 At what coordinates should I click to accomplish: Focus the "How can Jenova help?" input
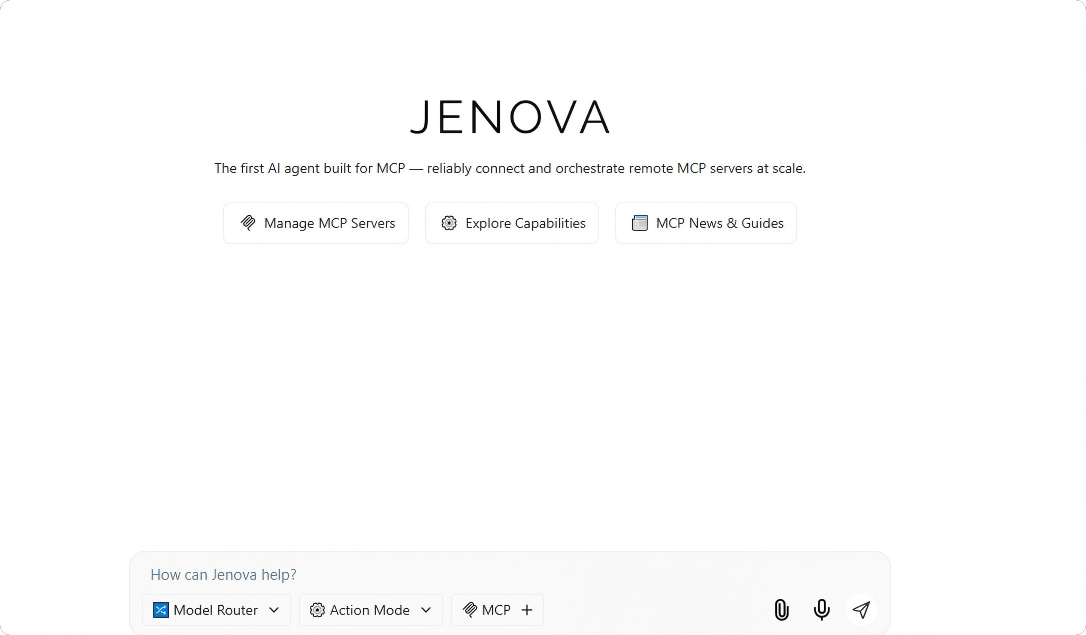coord(450,575)
